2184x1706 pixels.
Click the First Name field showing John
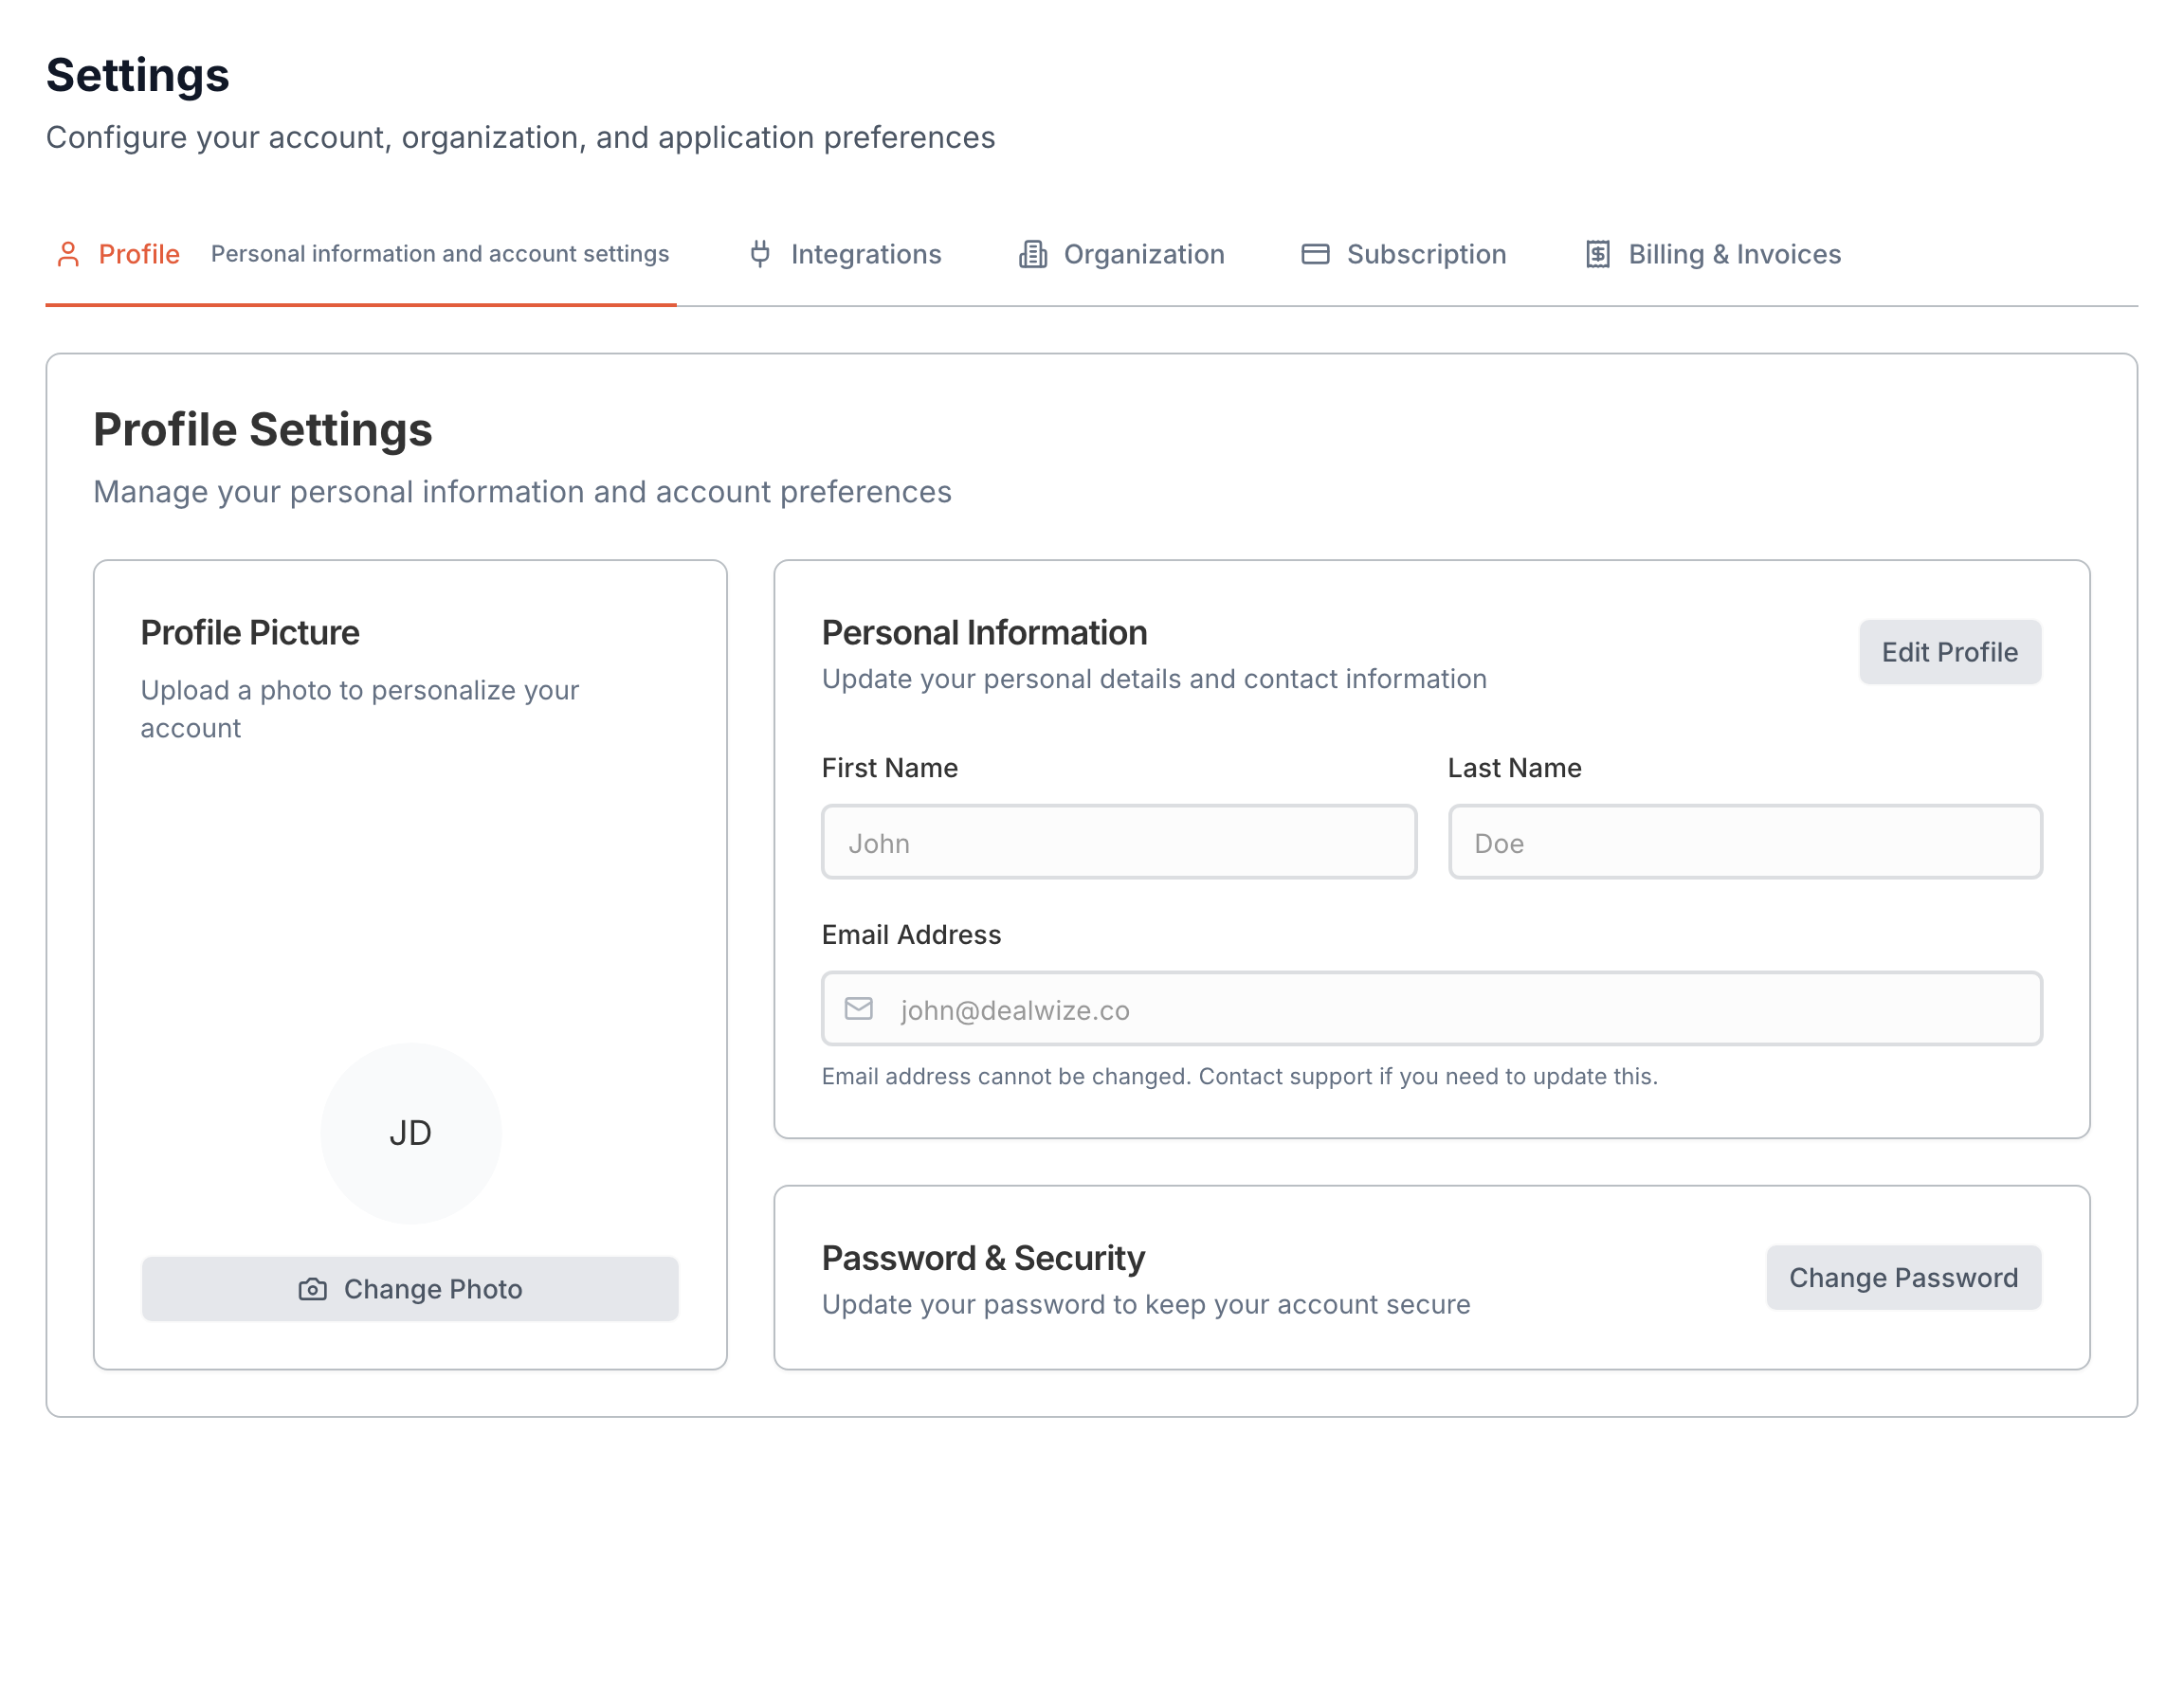[1119, 842]
